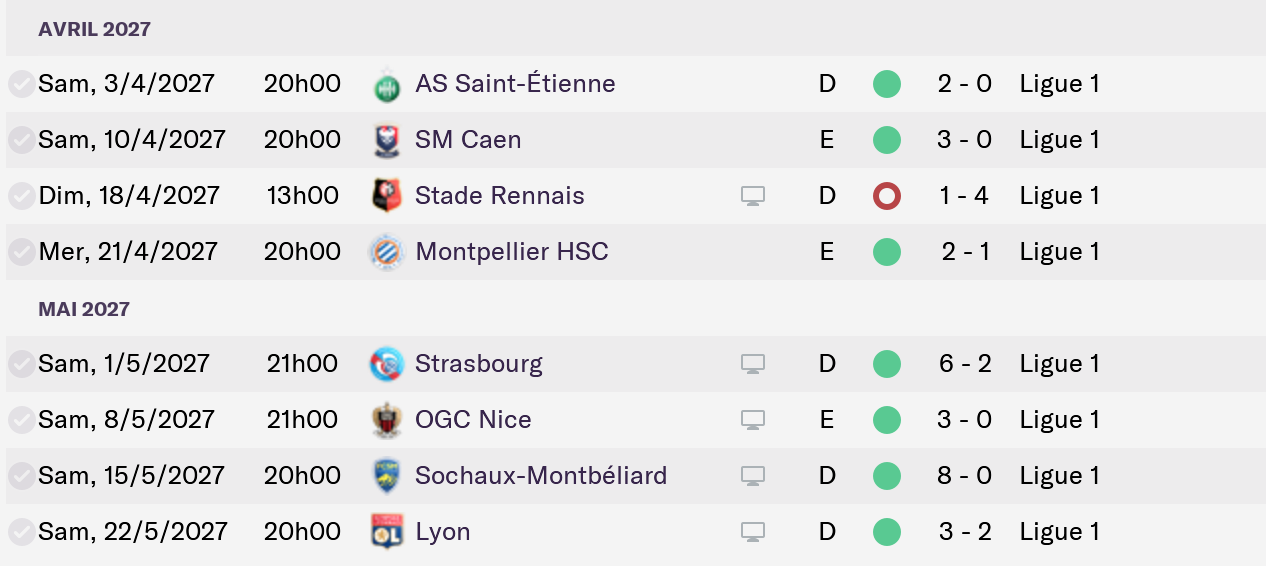Image resolution: width=1266 pixels, height=566 pixels.
Task: Click the Montpellier HSC club crest
Action: (386, 252)
